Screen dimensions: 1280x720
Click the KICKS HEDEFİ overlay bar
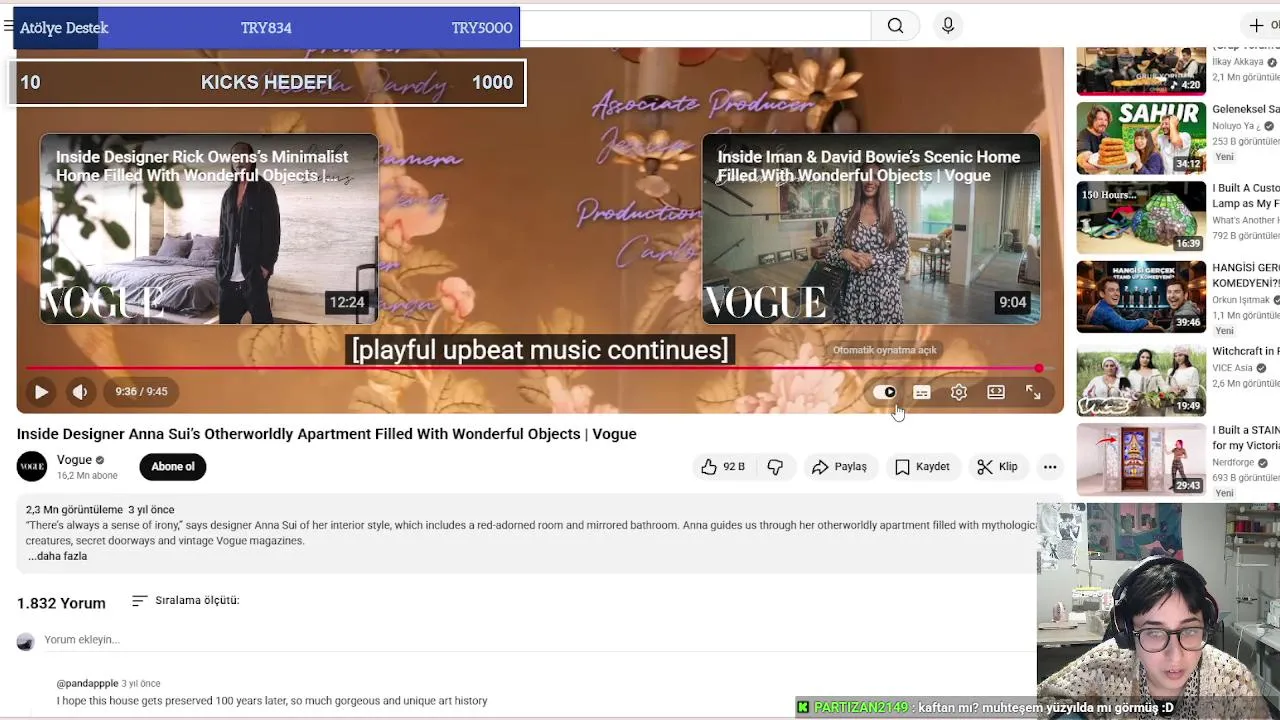[267, 83]
